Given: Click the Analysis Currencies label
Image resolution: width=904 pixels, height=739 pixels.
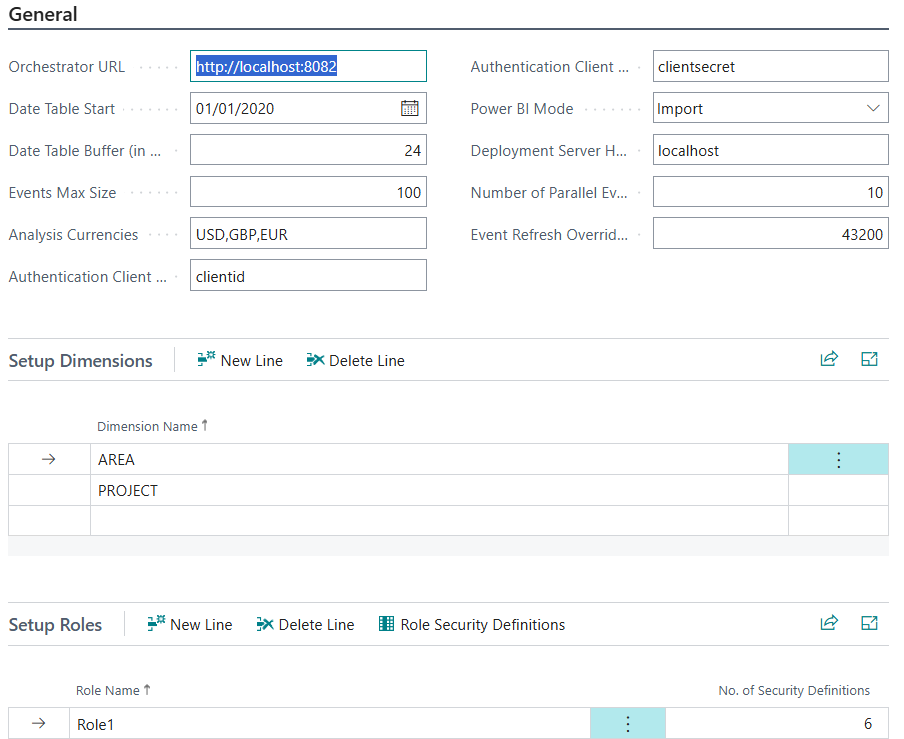Looking at the screenshot, I should coord(73,235).
